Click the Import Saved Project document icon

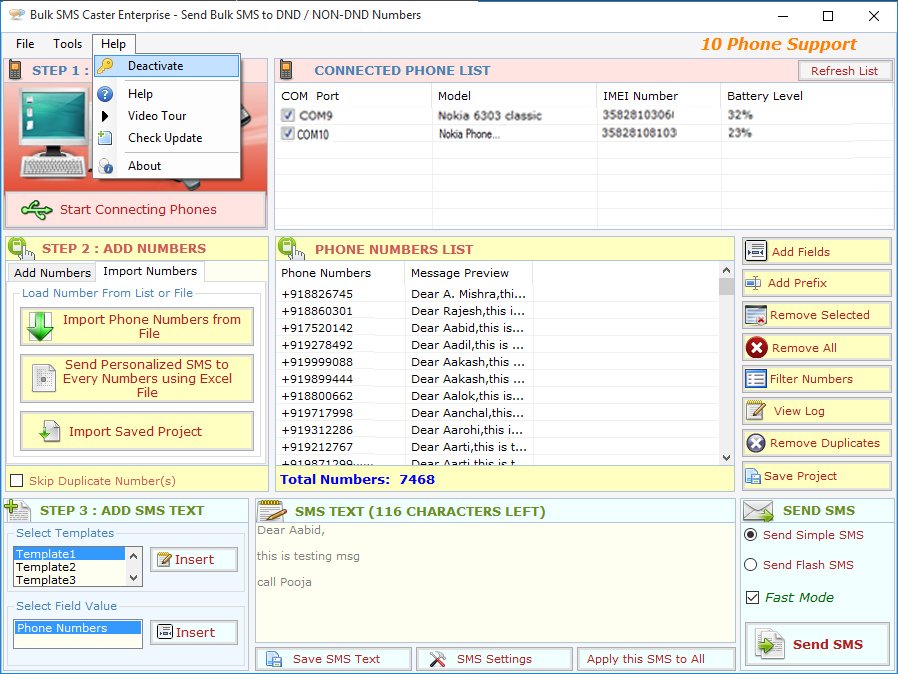pyautogui.click(x=50, y=431)
